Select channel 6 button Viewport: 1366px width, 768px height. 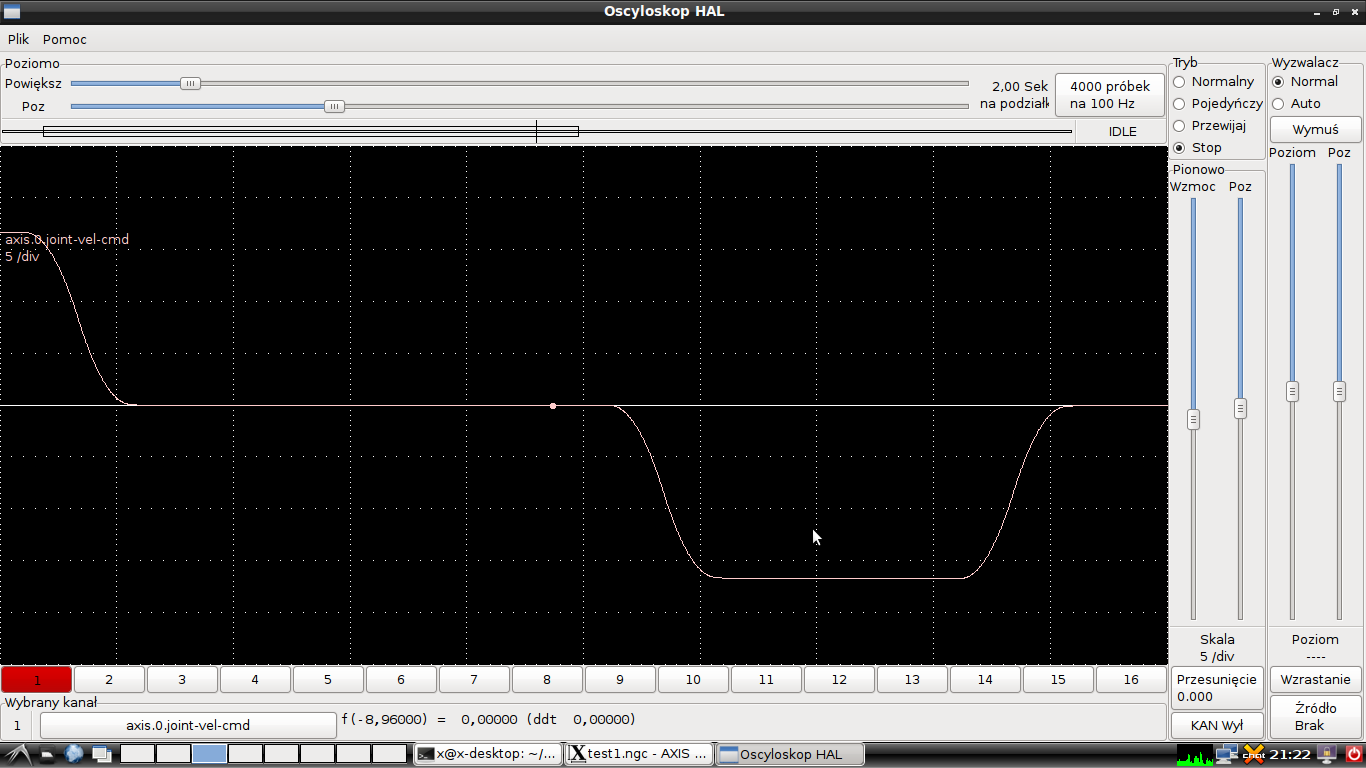[x=401, y=679]
